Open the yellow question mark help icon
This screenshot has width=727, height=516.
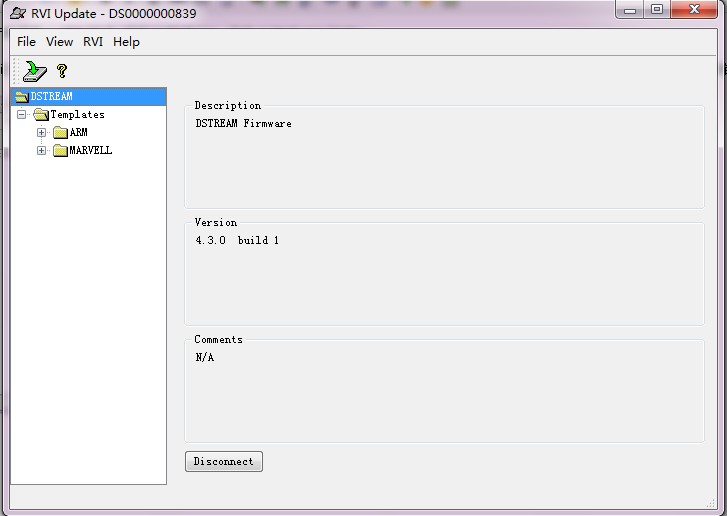pyautogui.click(x=62, y=71)
